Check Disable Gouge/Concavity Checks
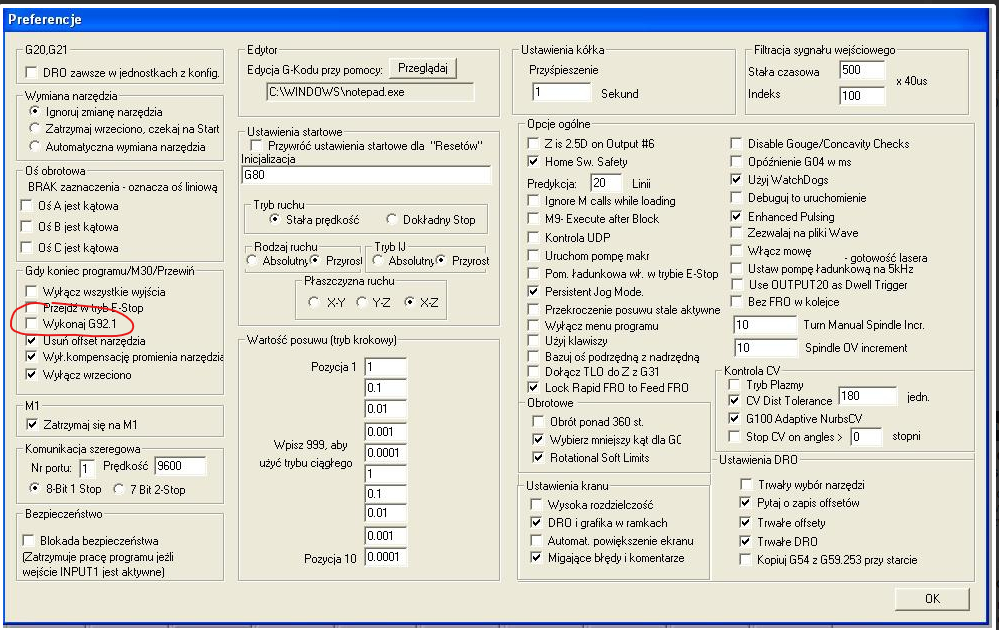999x630 pixels. (x=736, y=143)
